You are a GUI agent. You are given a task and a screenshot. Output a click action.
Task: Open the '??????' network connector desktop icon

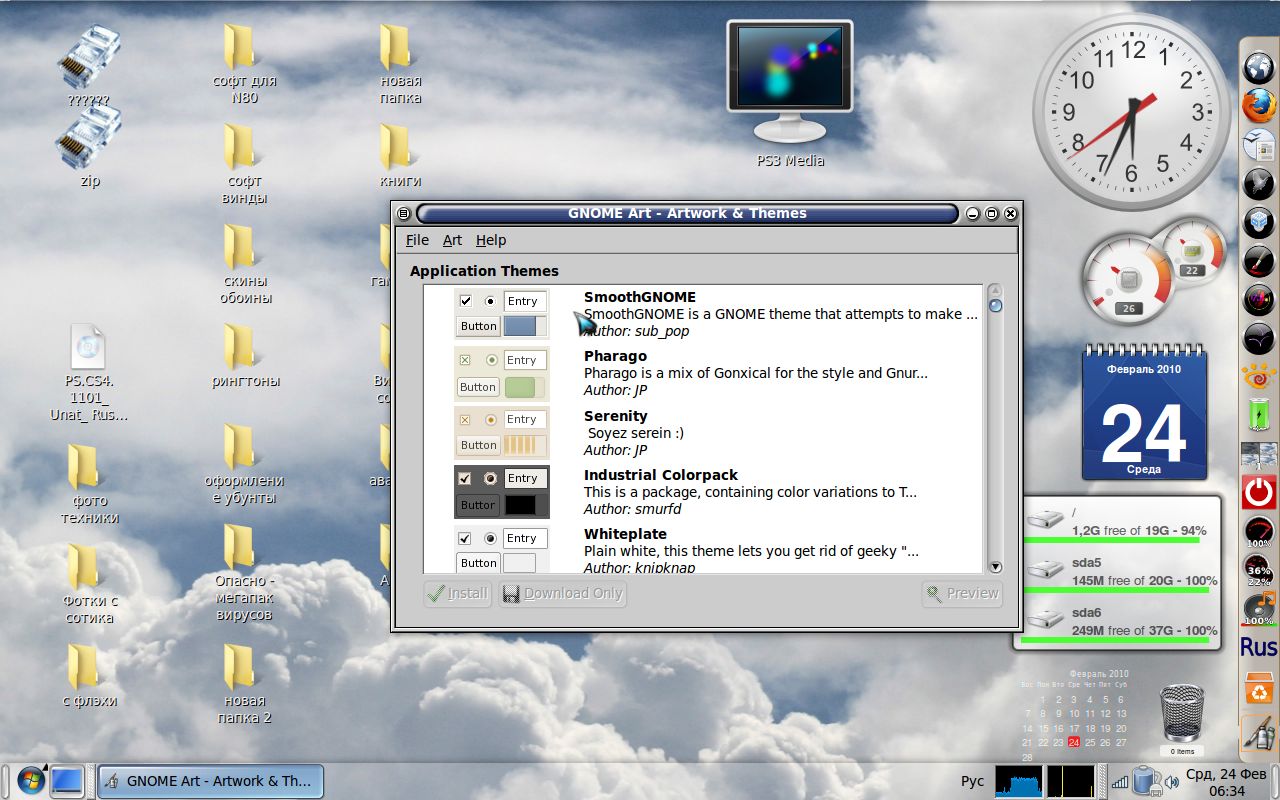pos(89,65)
